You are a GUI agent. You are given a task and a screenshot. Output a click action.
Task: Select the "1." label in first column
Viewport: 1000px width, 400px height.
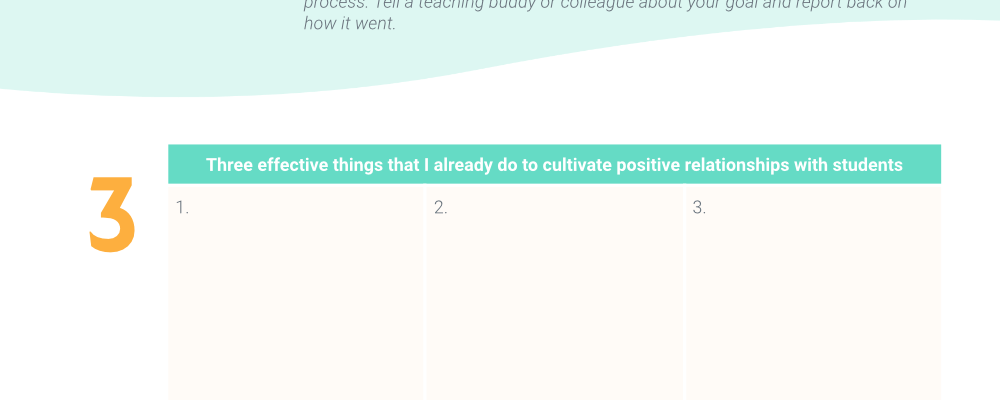[182, 207]
